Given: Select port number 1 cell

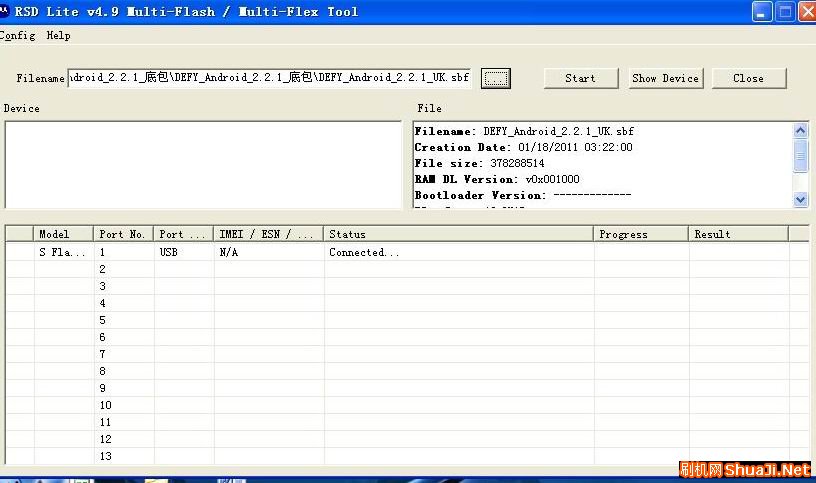Looking at the screenshot, I should tap(124, 252).
